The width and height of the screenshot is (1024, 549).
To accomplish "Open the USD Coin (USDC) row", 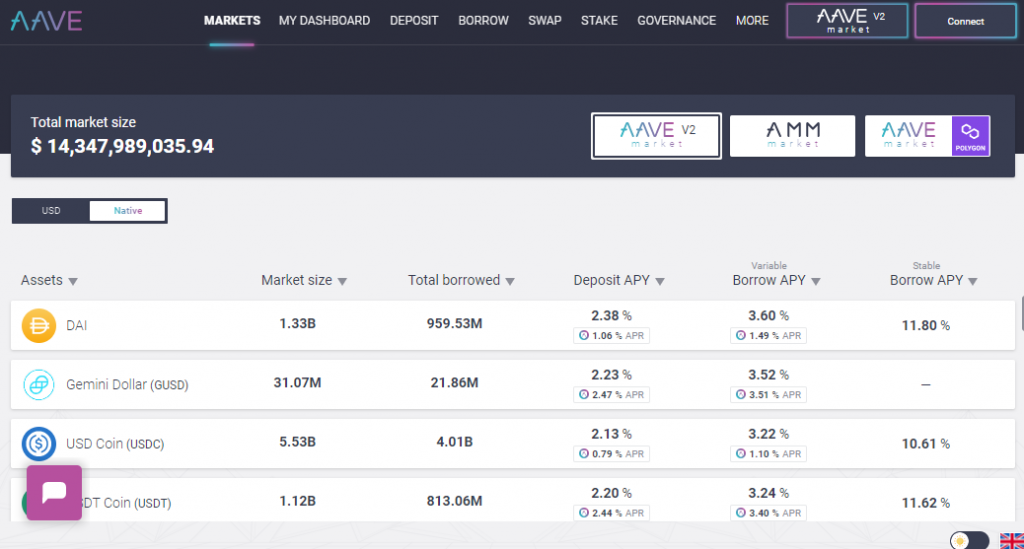I will click(513, 444).
